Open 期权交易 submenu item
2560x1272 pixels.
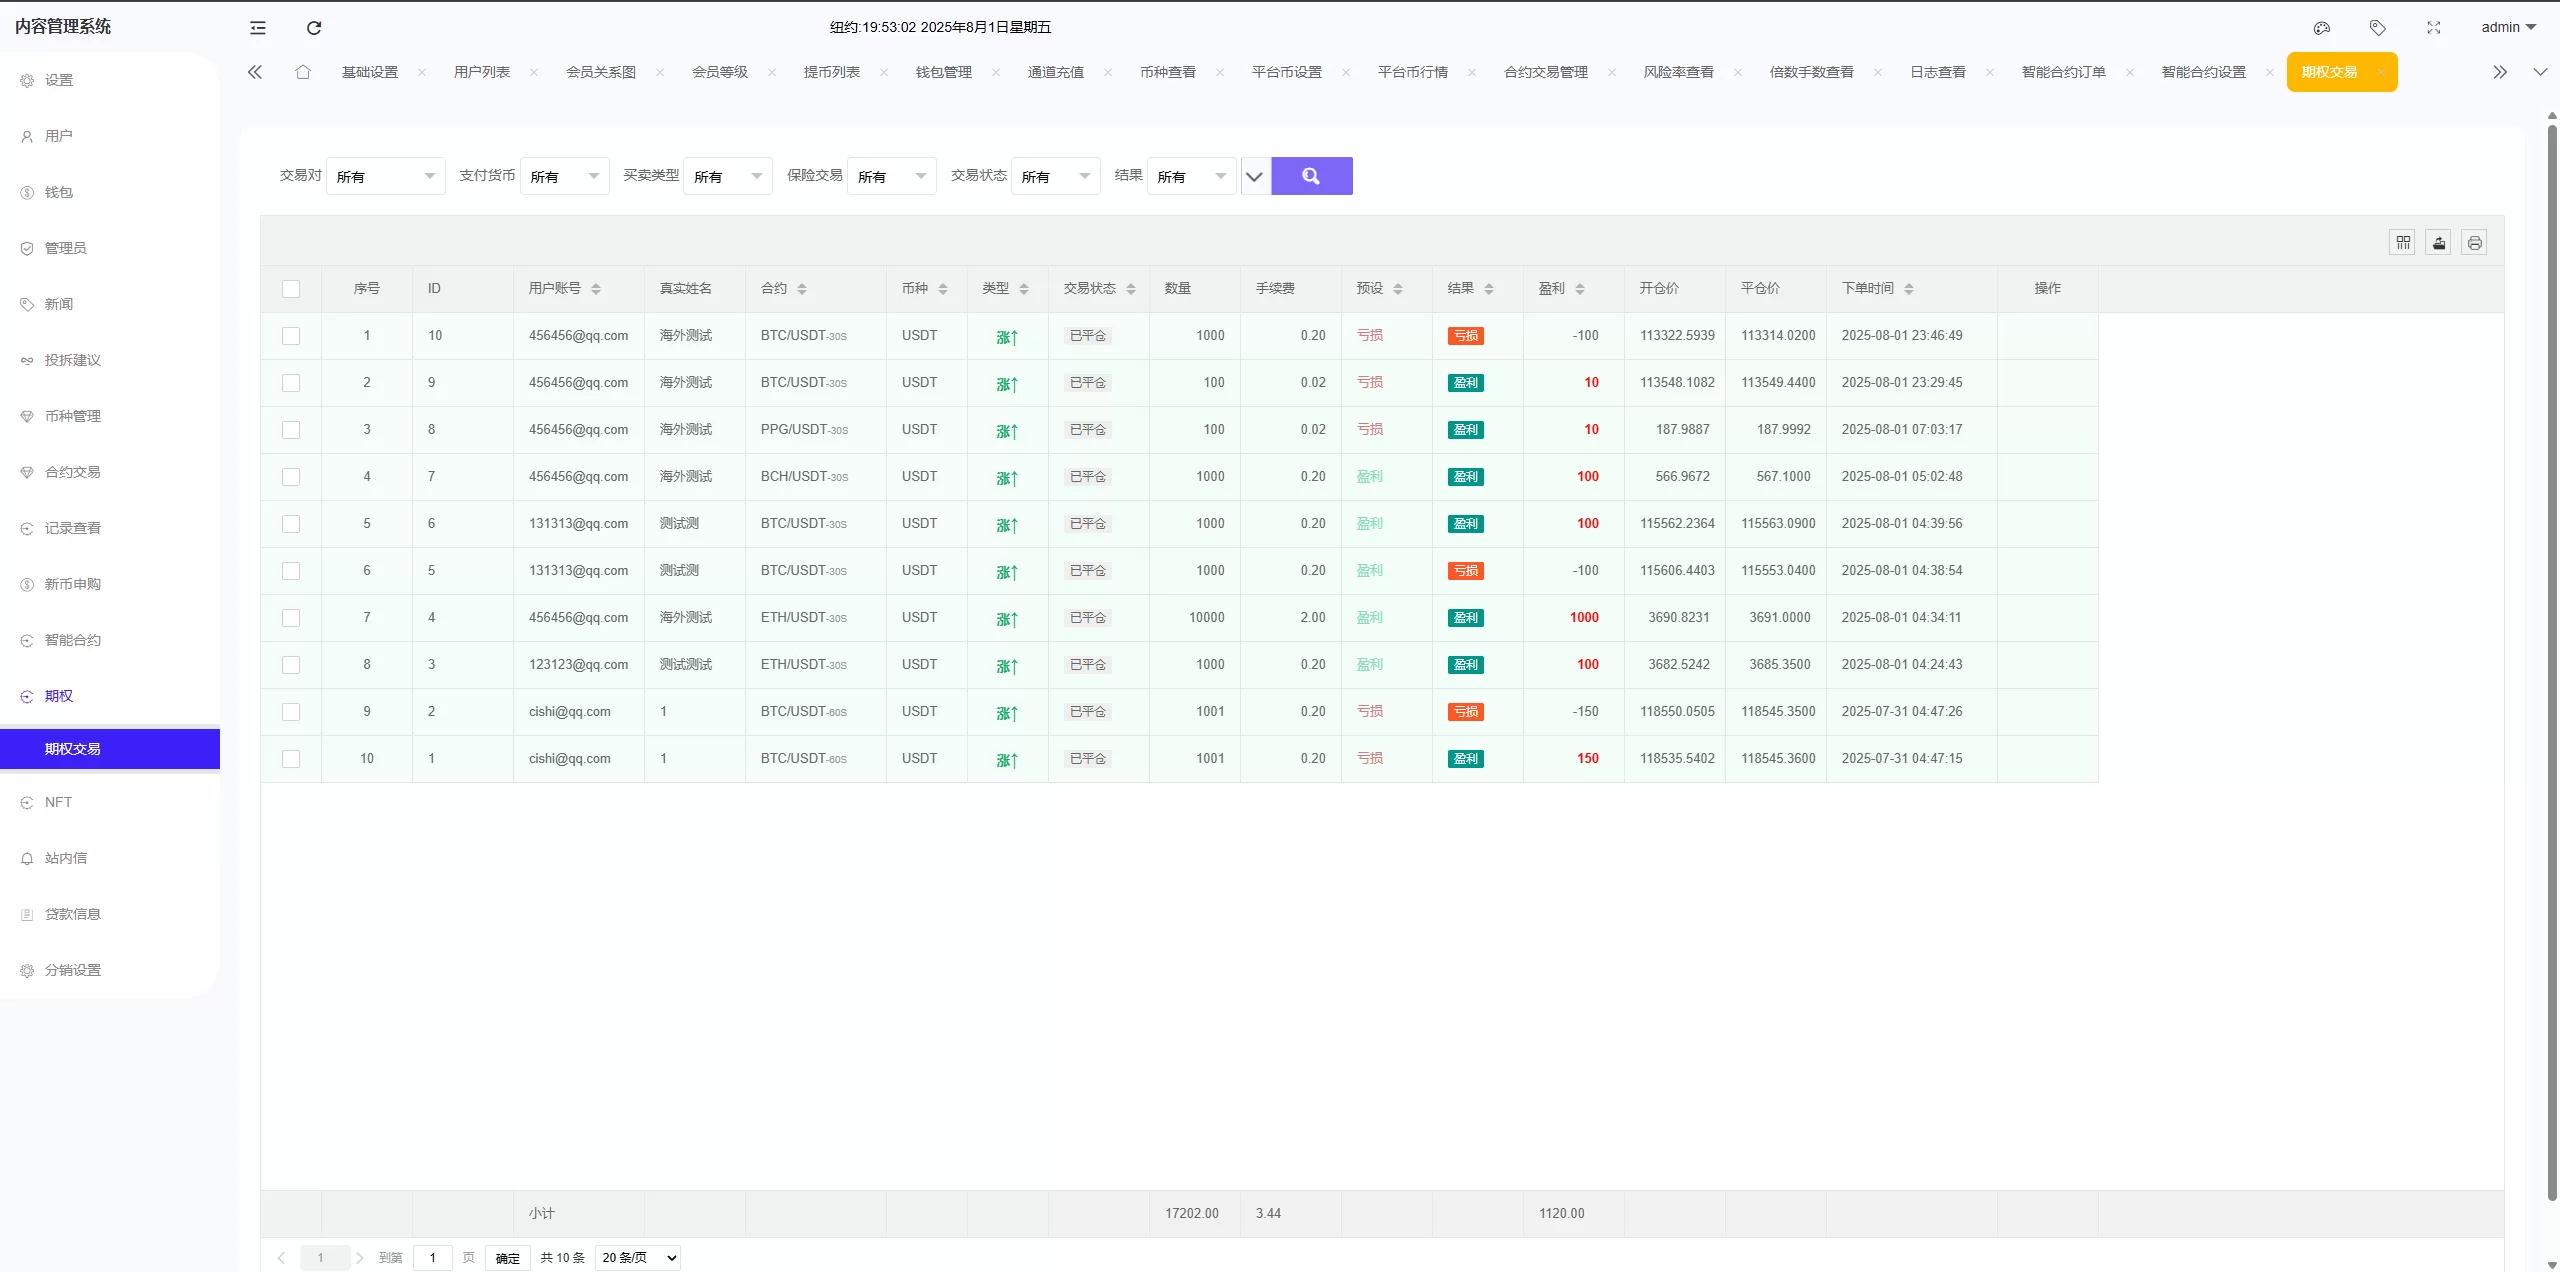[x=110, y=749]
